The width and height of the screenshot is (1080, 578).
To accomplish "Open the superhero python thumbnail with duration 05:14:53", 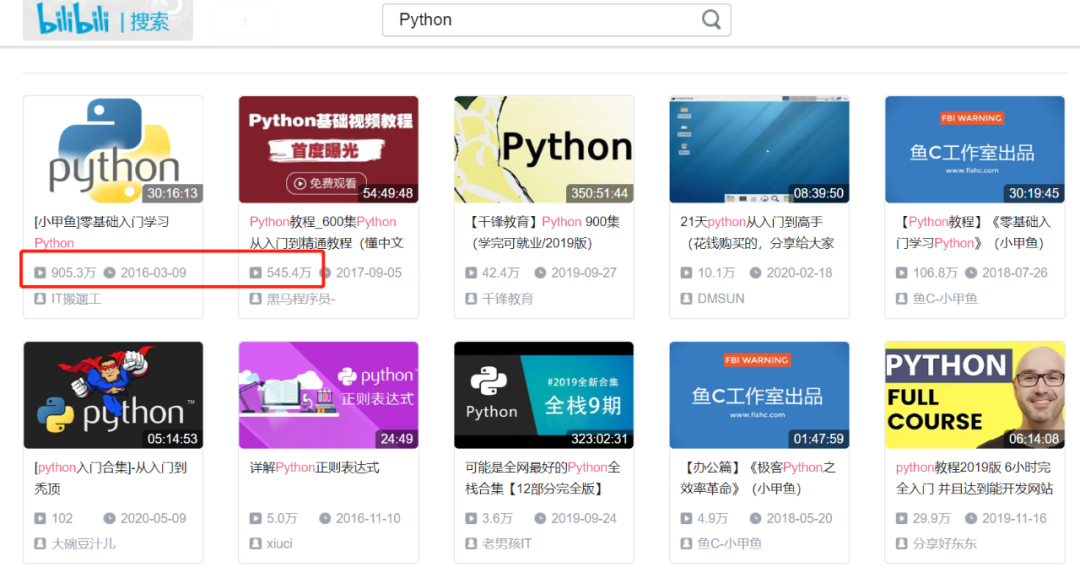I will pyautogui.click(x=114, y=395).
